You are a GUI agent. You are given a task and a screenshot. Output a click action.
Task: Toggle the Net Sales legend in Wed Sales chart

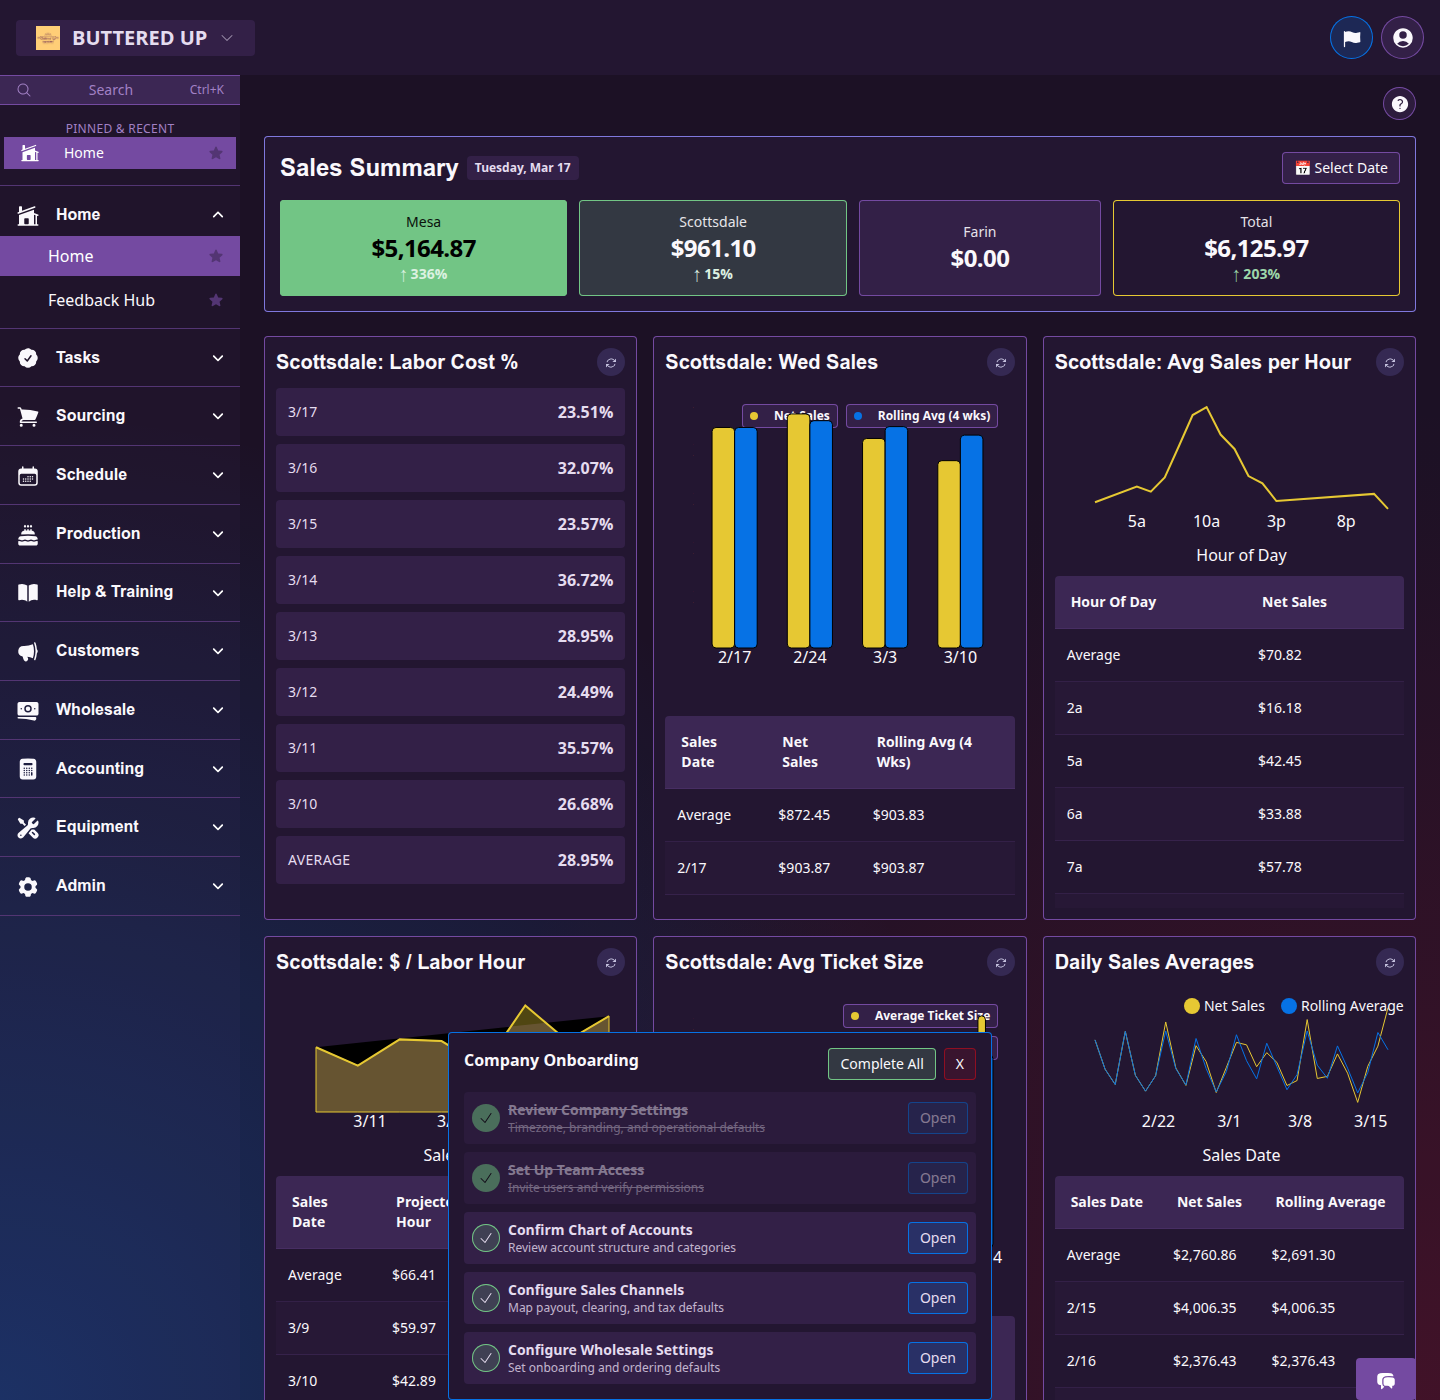pyautogui.click(x=789, y=415)
